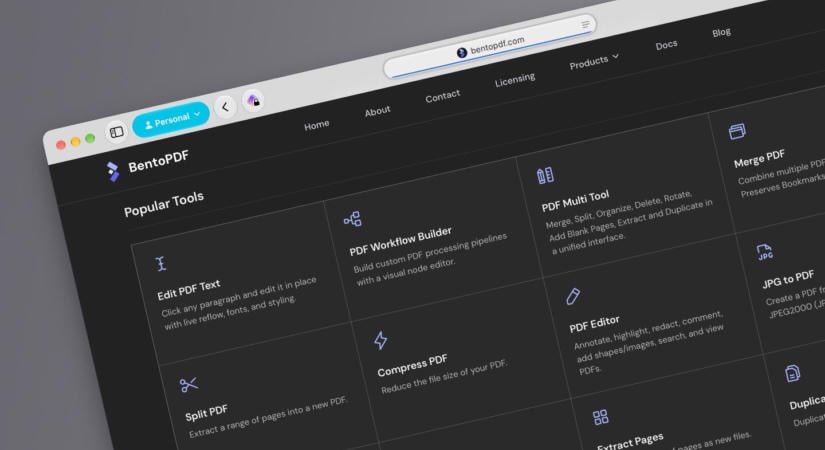825x450 pixels.
Task: Open the Licensing page
Action: coord(515,80)
